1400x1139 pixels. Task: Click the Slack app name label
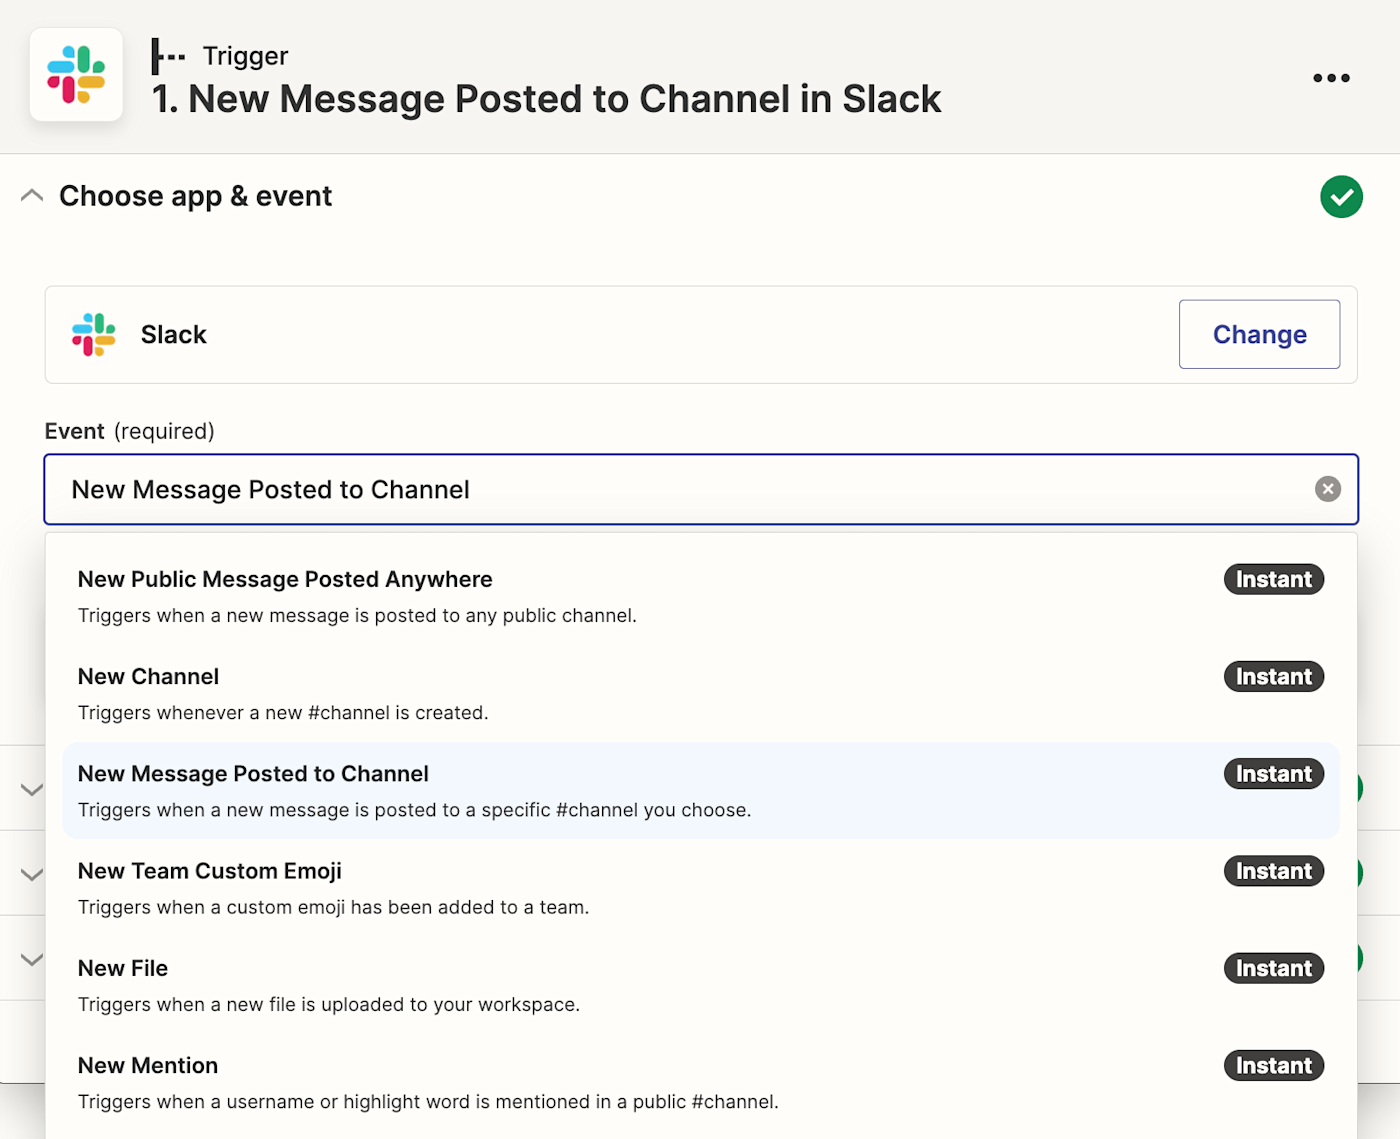coord(174,335)
